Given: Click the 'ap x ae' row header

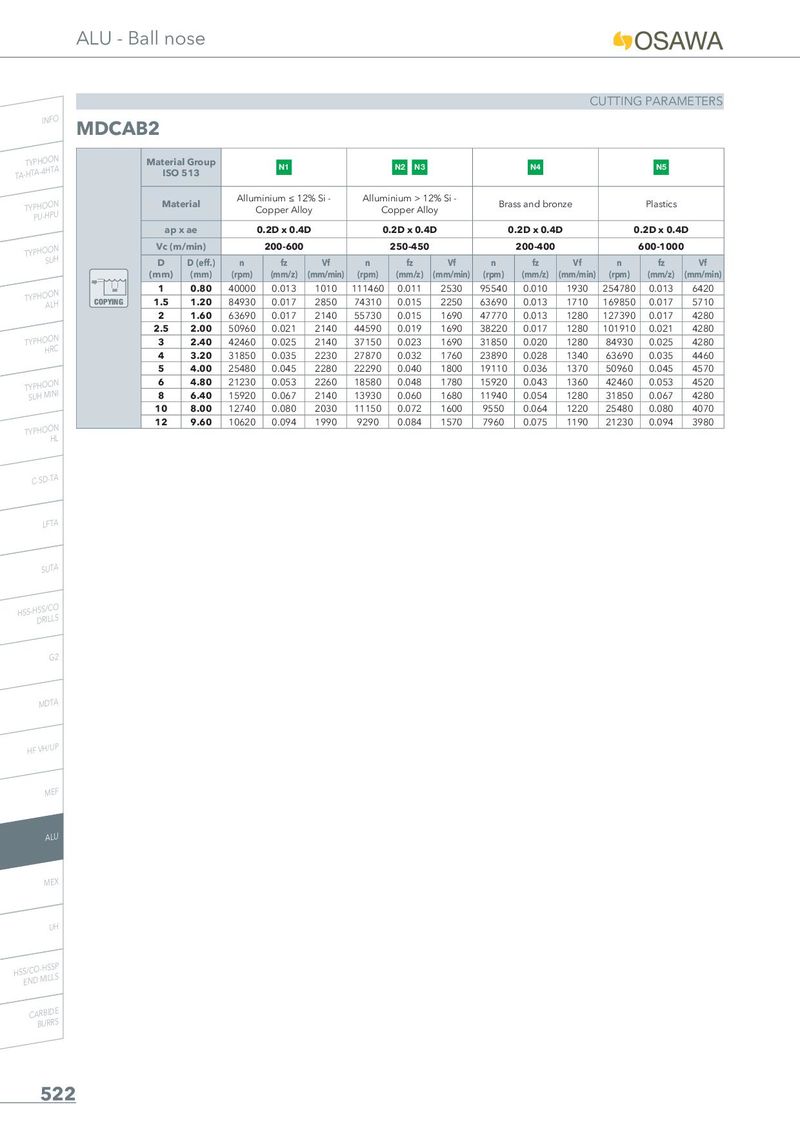Looking at the screenshot, I should [x=181, y=230].
